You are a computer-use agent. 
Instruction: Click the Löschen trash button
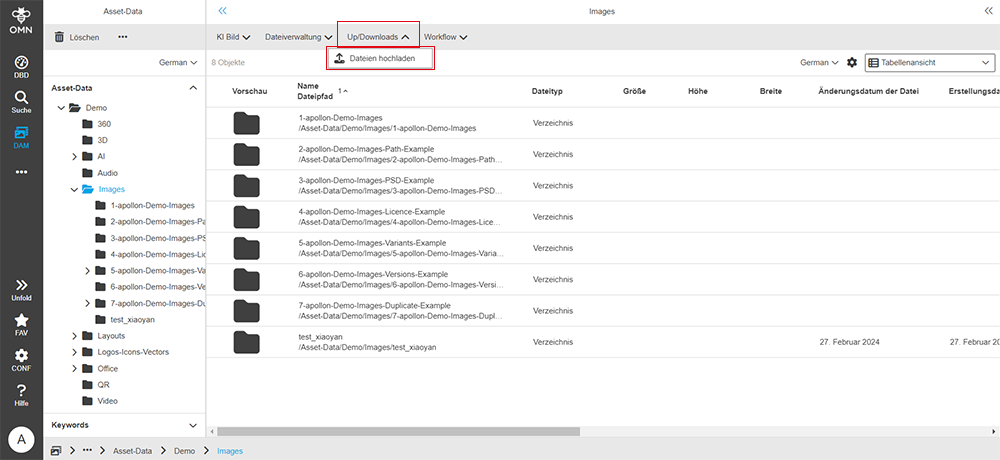(77, 37)
